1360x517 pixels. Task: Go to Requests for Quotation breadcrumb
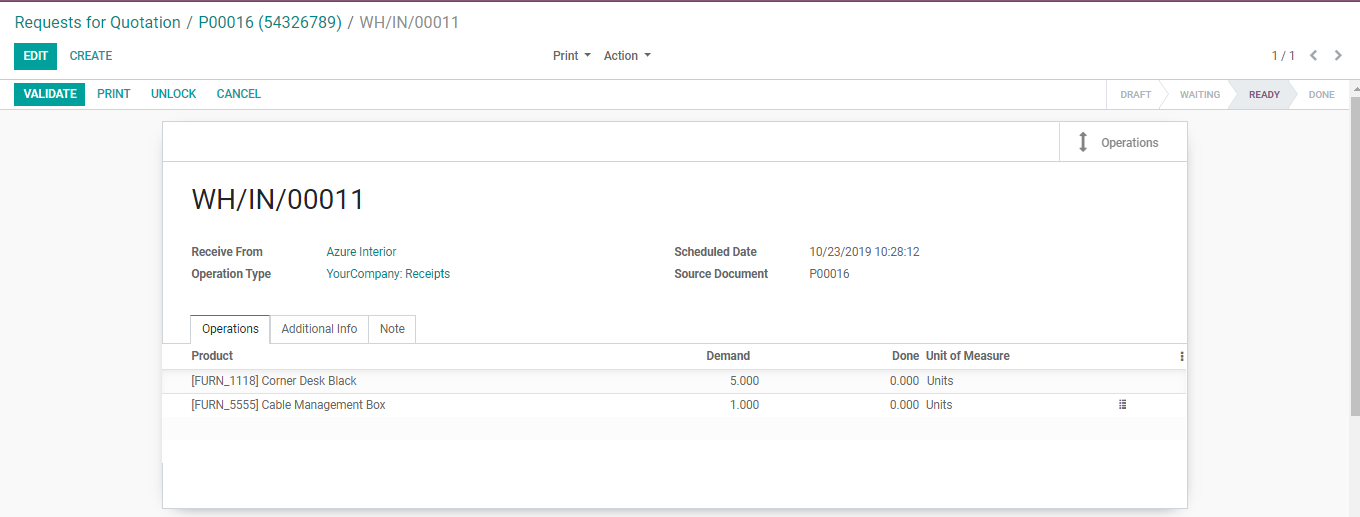point(98,22)
